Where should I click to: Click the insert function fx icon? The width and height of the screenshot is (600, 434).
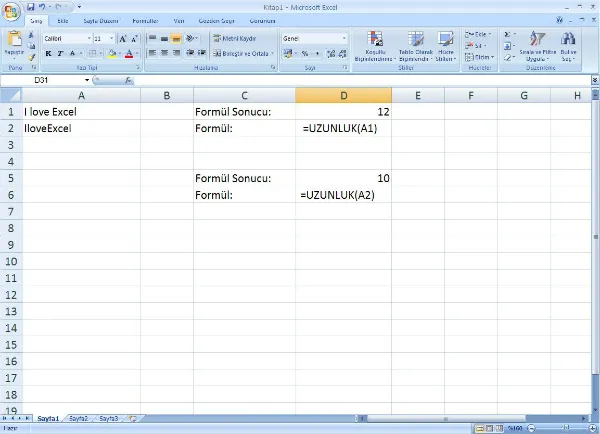click(x=130, y=79)
